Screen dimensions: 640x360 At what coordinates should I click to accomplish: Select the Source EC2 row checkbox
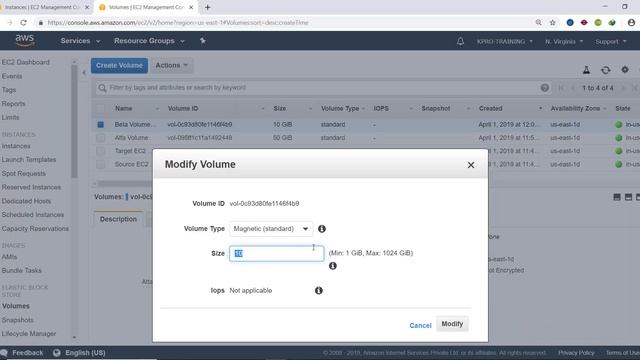pyautogui.click(x=100, y=164)
